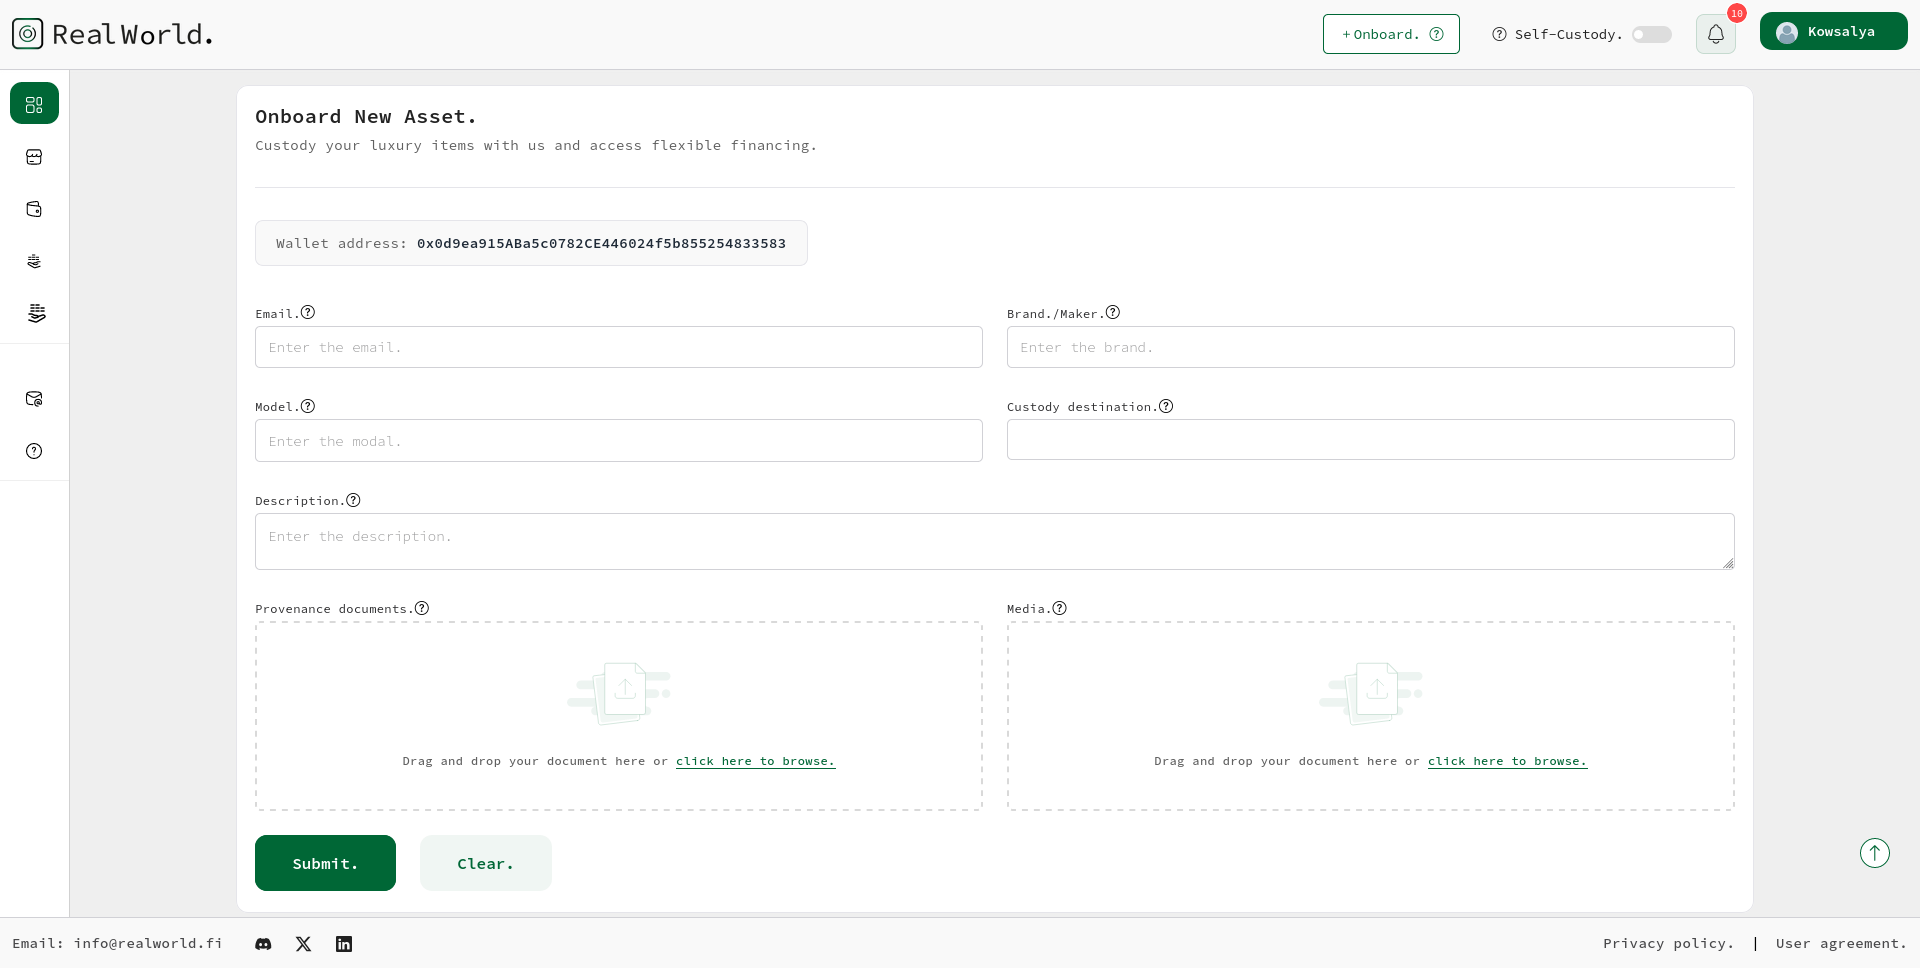Click the scroll-to-top arrow icon
Image resolution: width=1920 pixels, height=968 pixels.
[x=1874, y=853]
